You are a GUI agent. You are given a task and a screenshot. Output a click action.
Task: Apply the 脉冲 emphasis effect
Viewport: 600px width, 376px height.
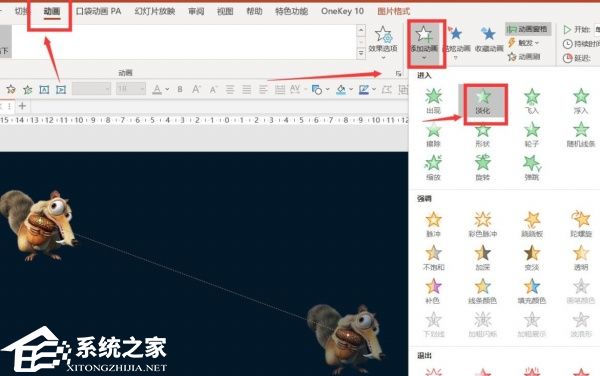pos(433,224)
